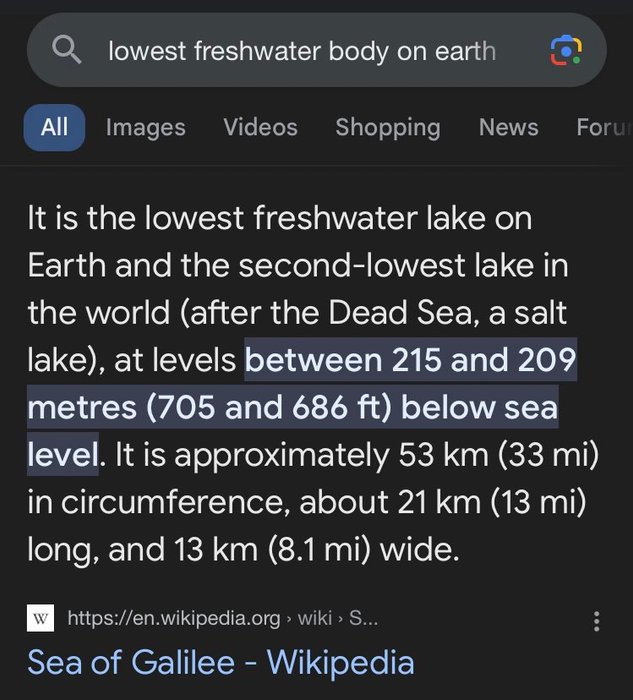Tap the magnifying glass search icon
This screenshot has width=633, height=700.
(67, 50)
